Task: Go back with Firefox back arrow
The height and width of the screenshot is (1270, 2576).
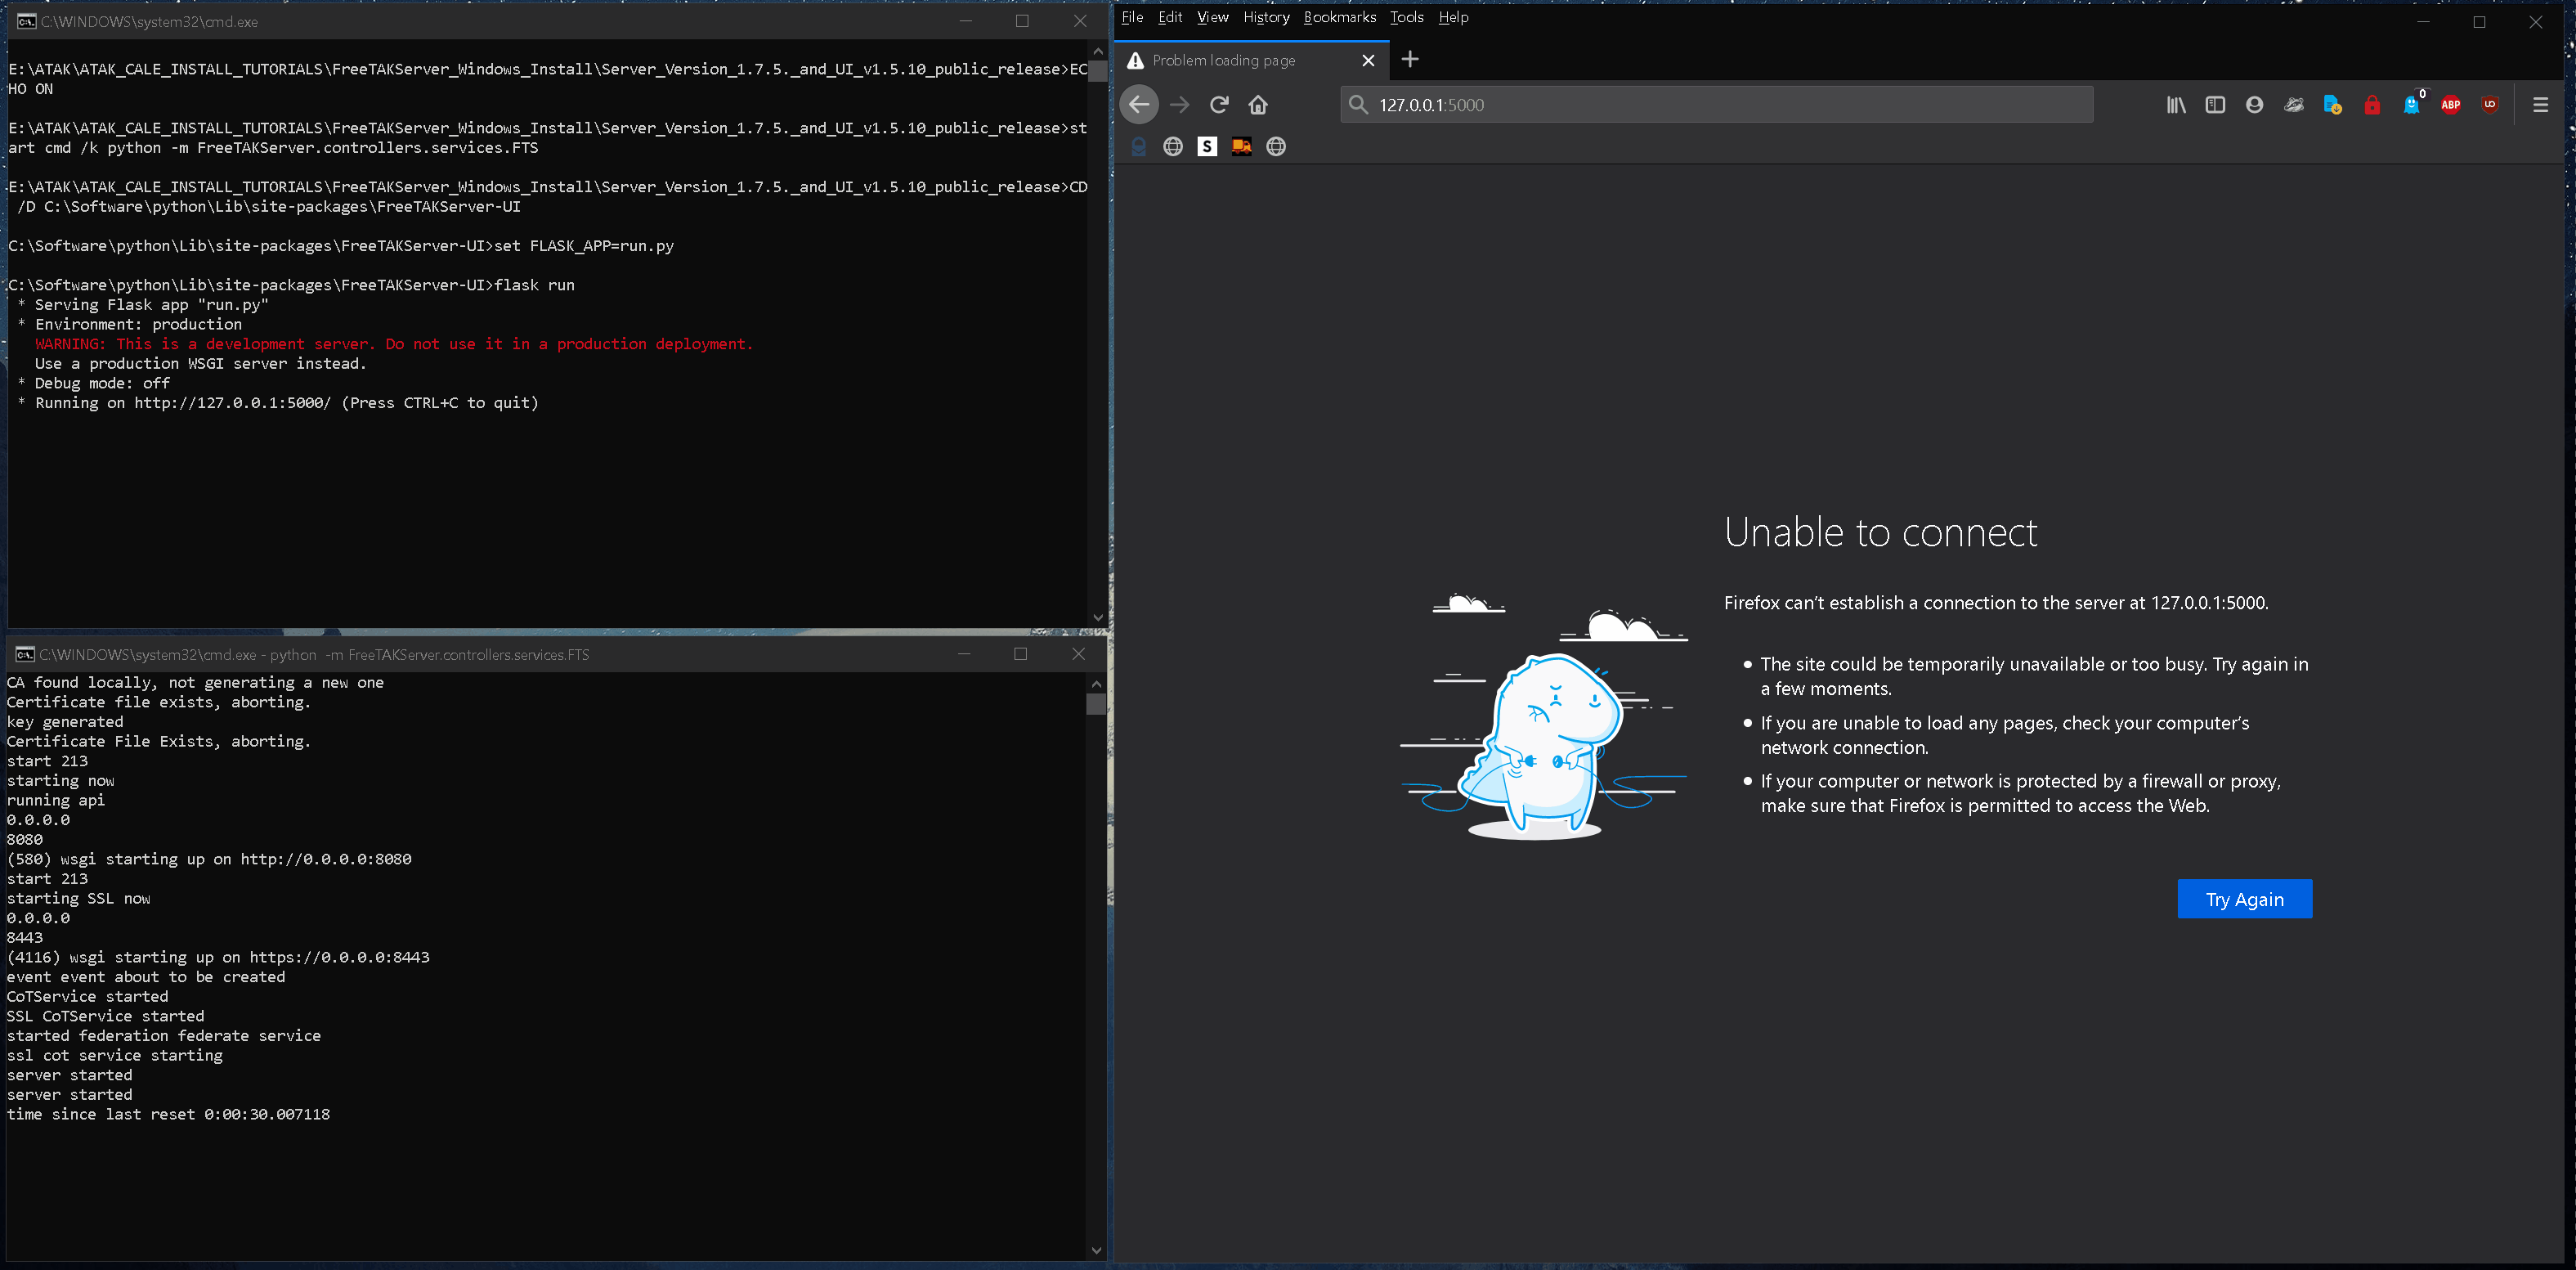Action: coord(1139,105)
